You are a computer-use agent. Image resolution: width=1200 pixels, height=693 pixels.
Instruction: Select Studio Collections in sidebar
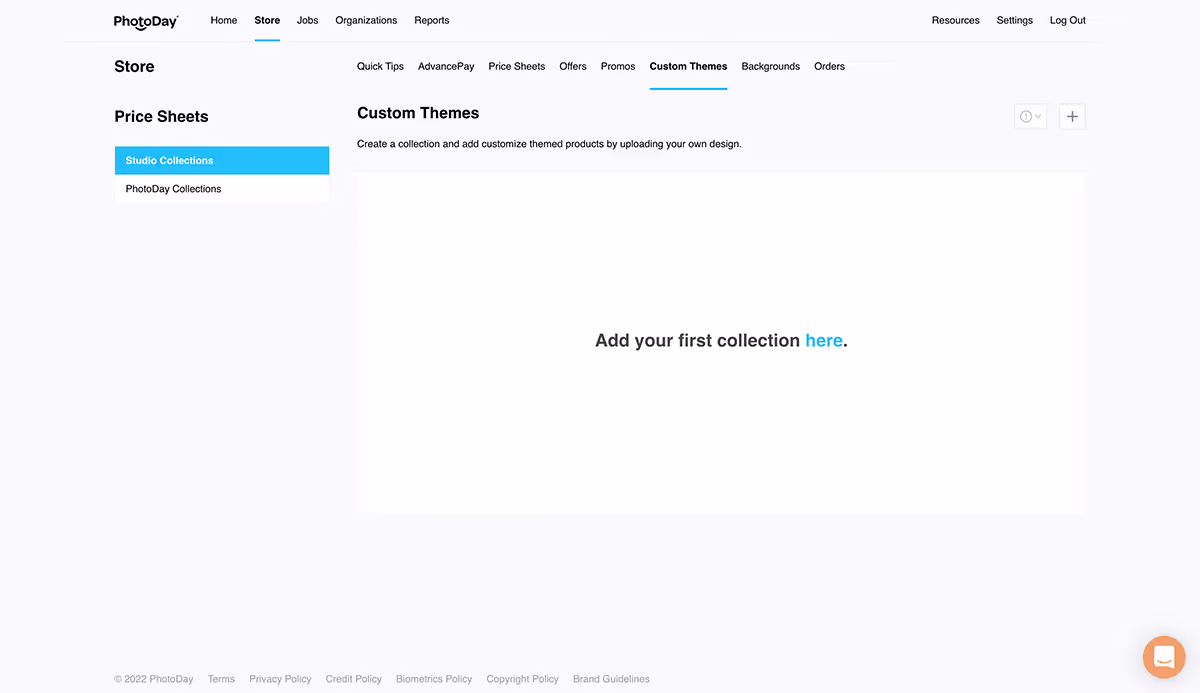point(222,160)
